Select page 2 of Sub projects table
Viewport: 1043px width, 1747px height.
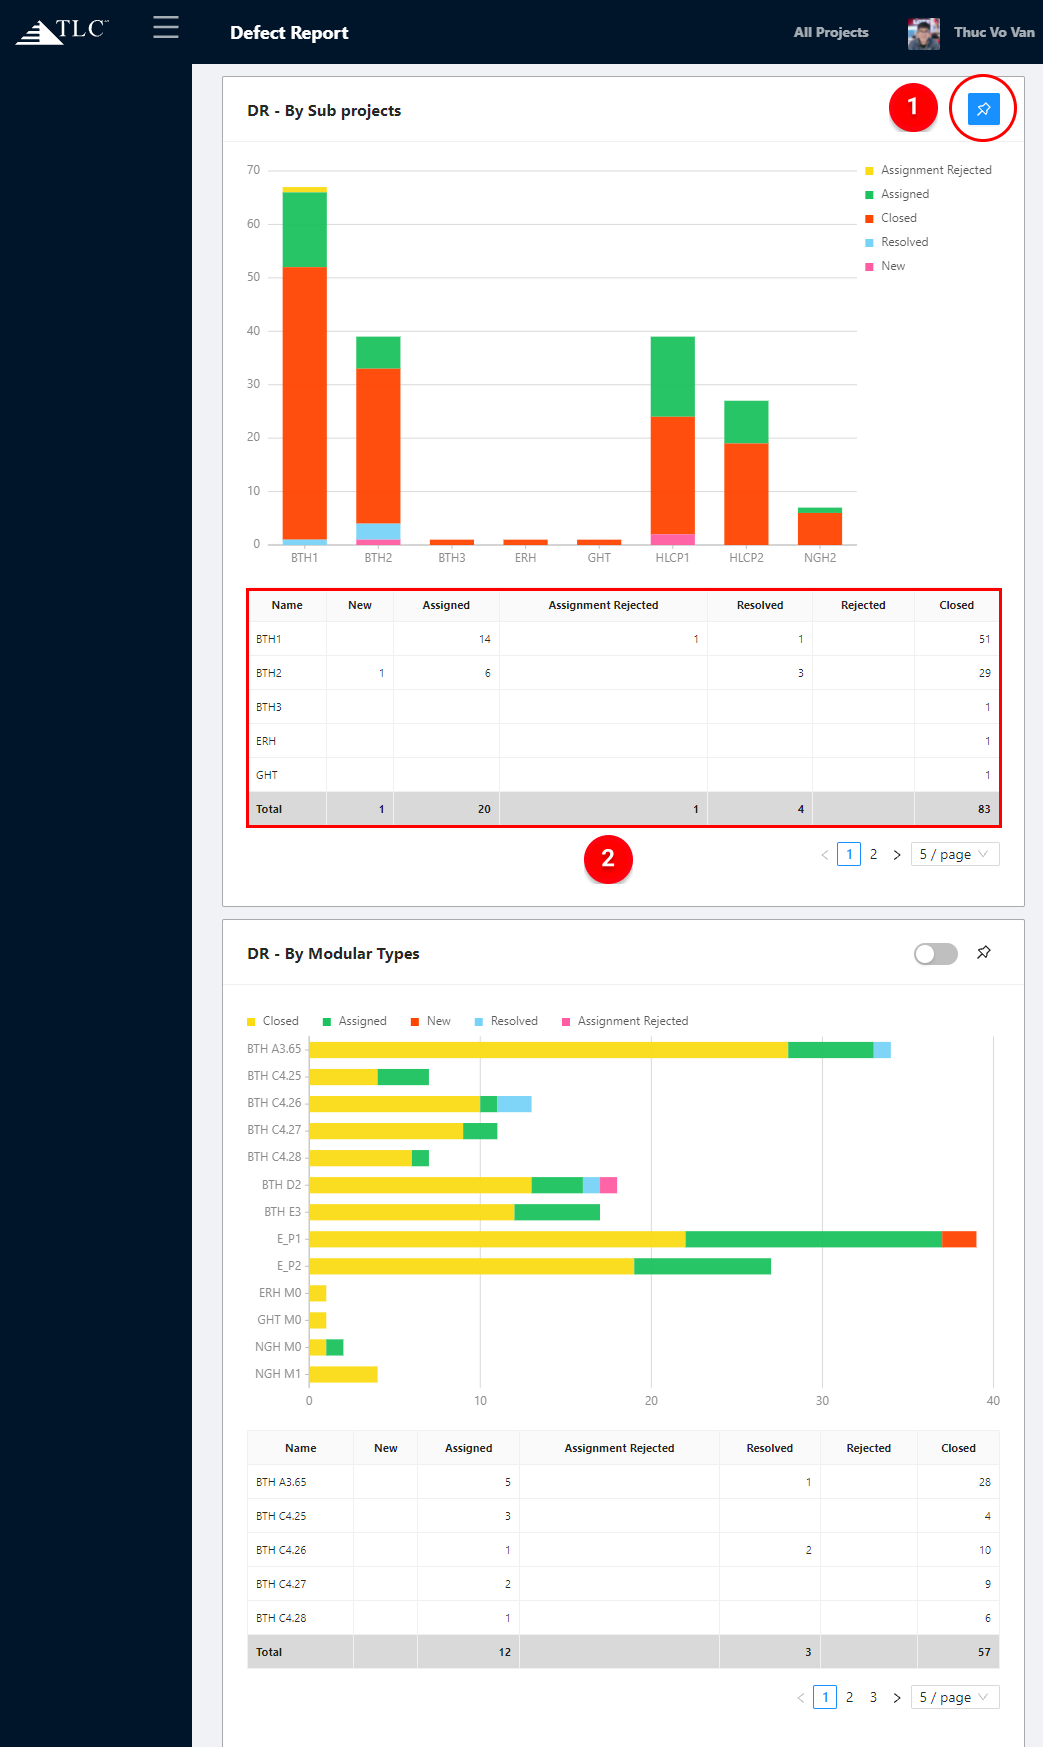(x=873, y=855)
